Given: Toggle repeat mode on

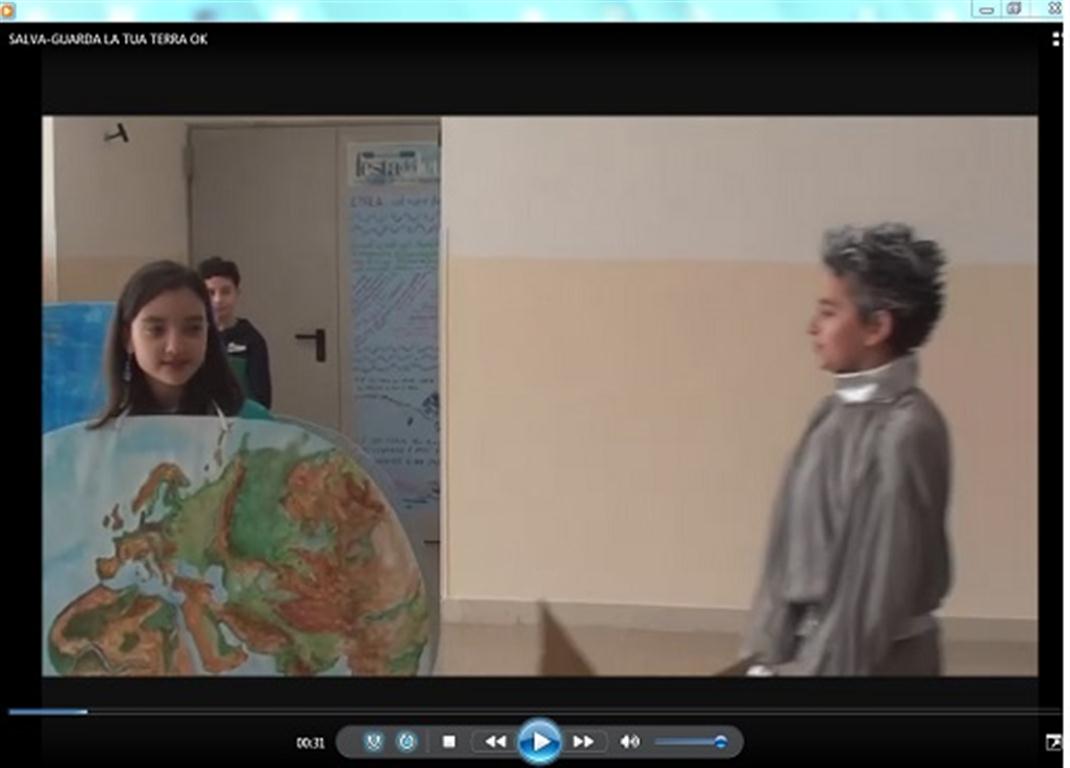Looking at the screenshot, I should pos(407,741).
